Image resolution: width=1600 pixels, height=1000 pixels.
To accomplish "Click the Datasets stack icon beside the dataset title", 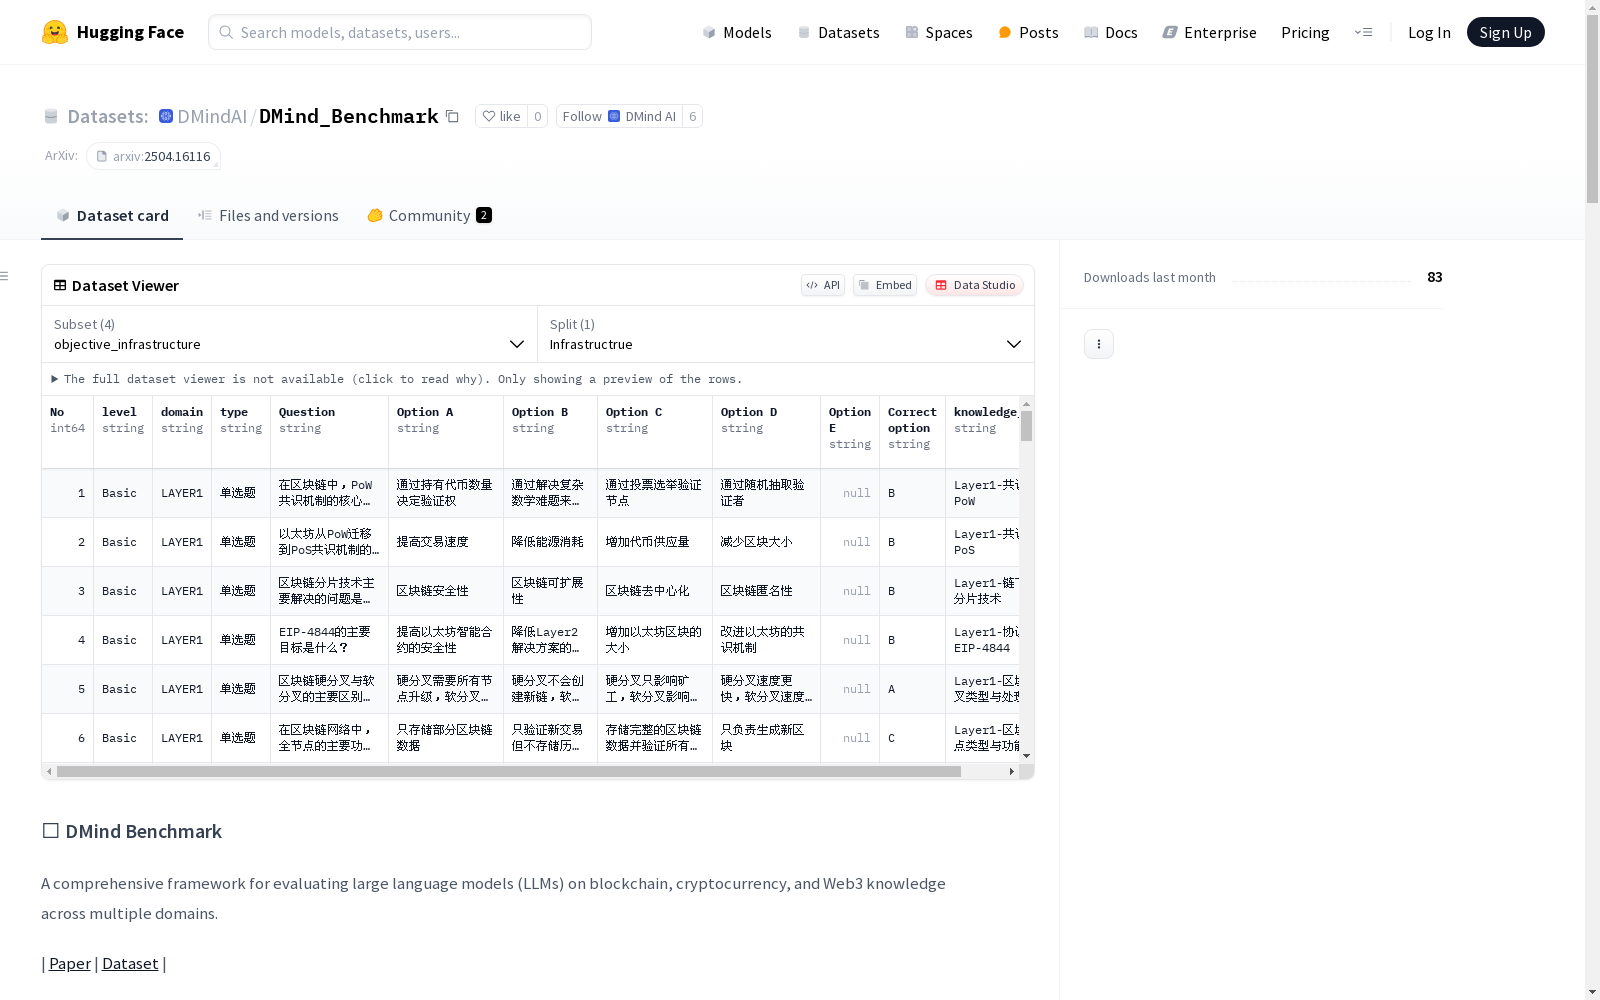I will tap(51, 116).
